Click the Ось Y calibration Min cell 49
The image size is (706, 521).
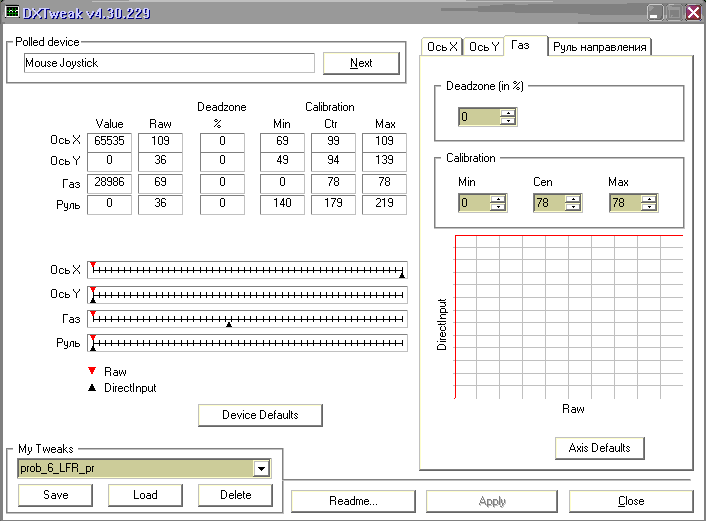click(x=282, y=161)
